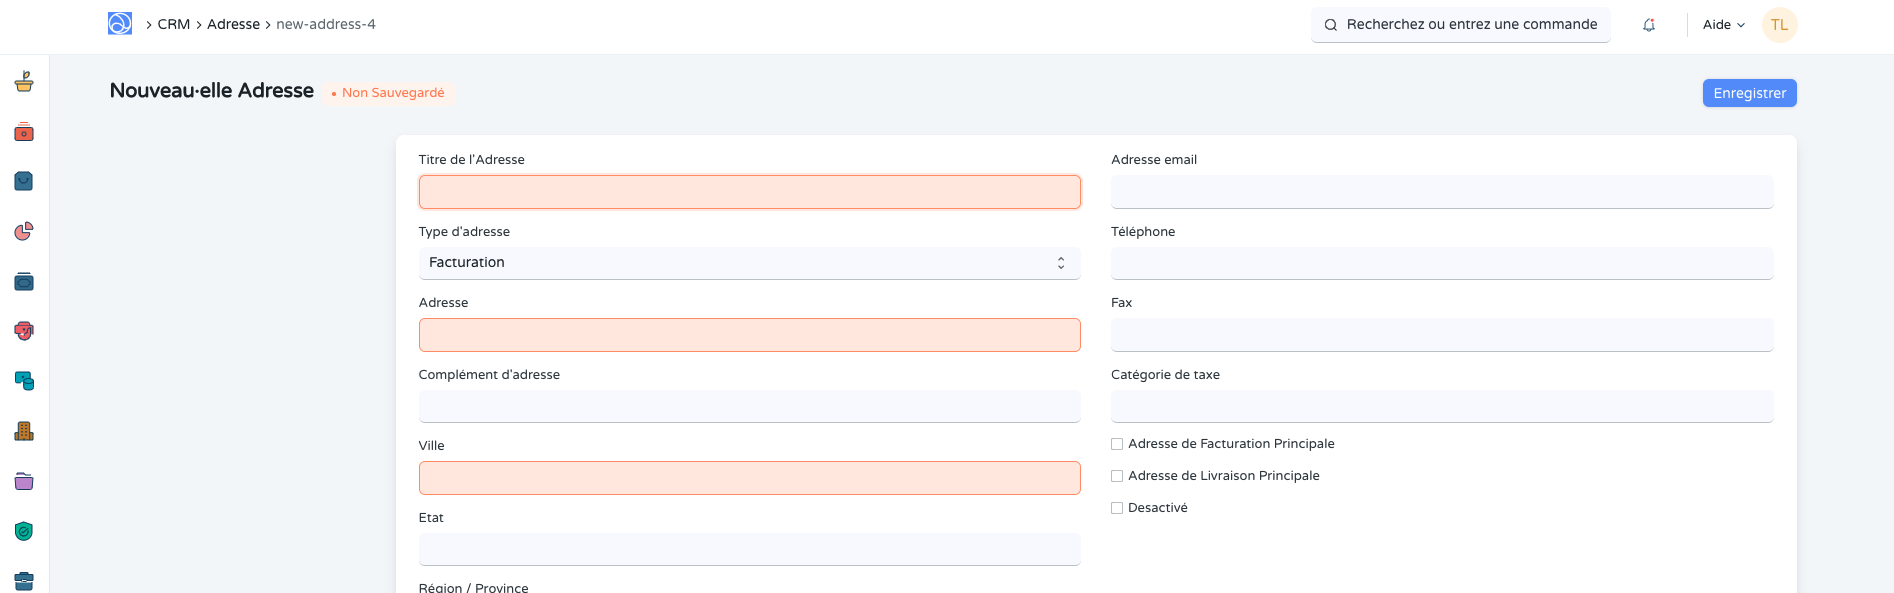Click the Enregistrer button

(1749, 93)
